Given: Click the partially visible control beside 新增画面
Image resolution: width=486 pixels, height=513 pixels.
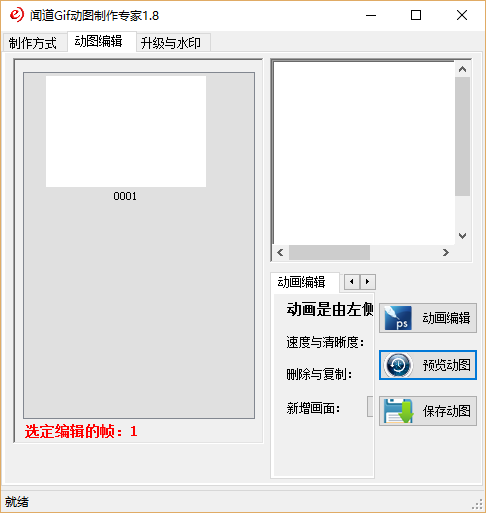Looking at the screenshot, I should click(370, 406).
